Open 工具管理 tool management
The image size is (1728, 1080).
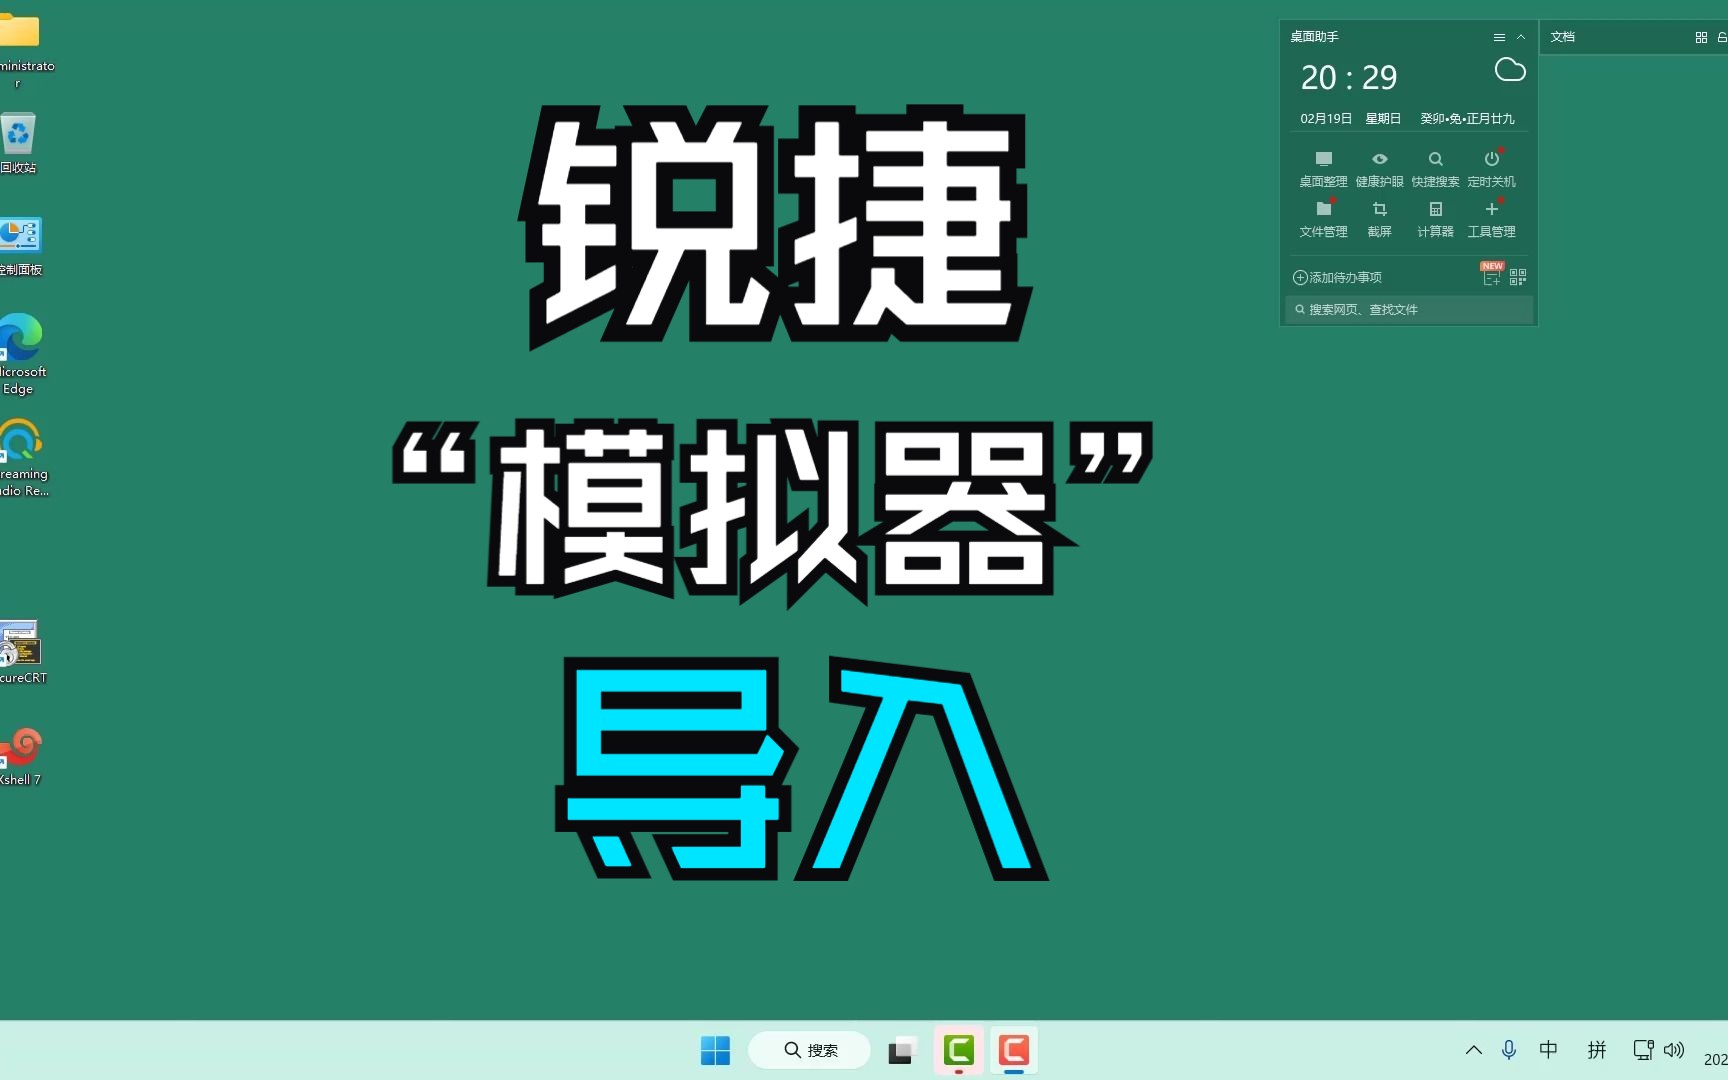click(1491, 219)
